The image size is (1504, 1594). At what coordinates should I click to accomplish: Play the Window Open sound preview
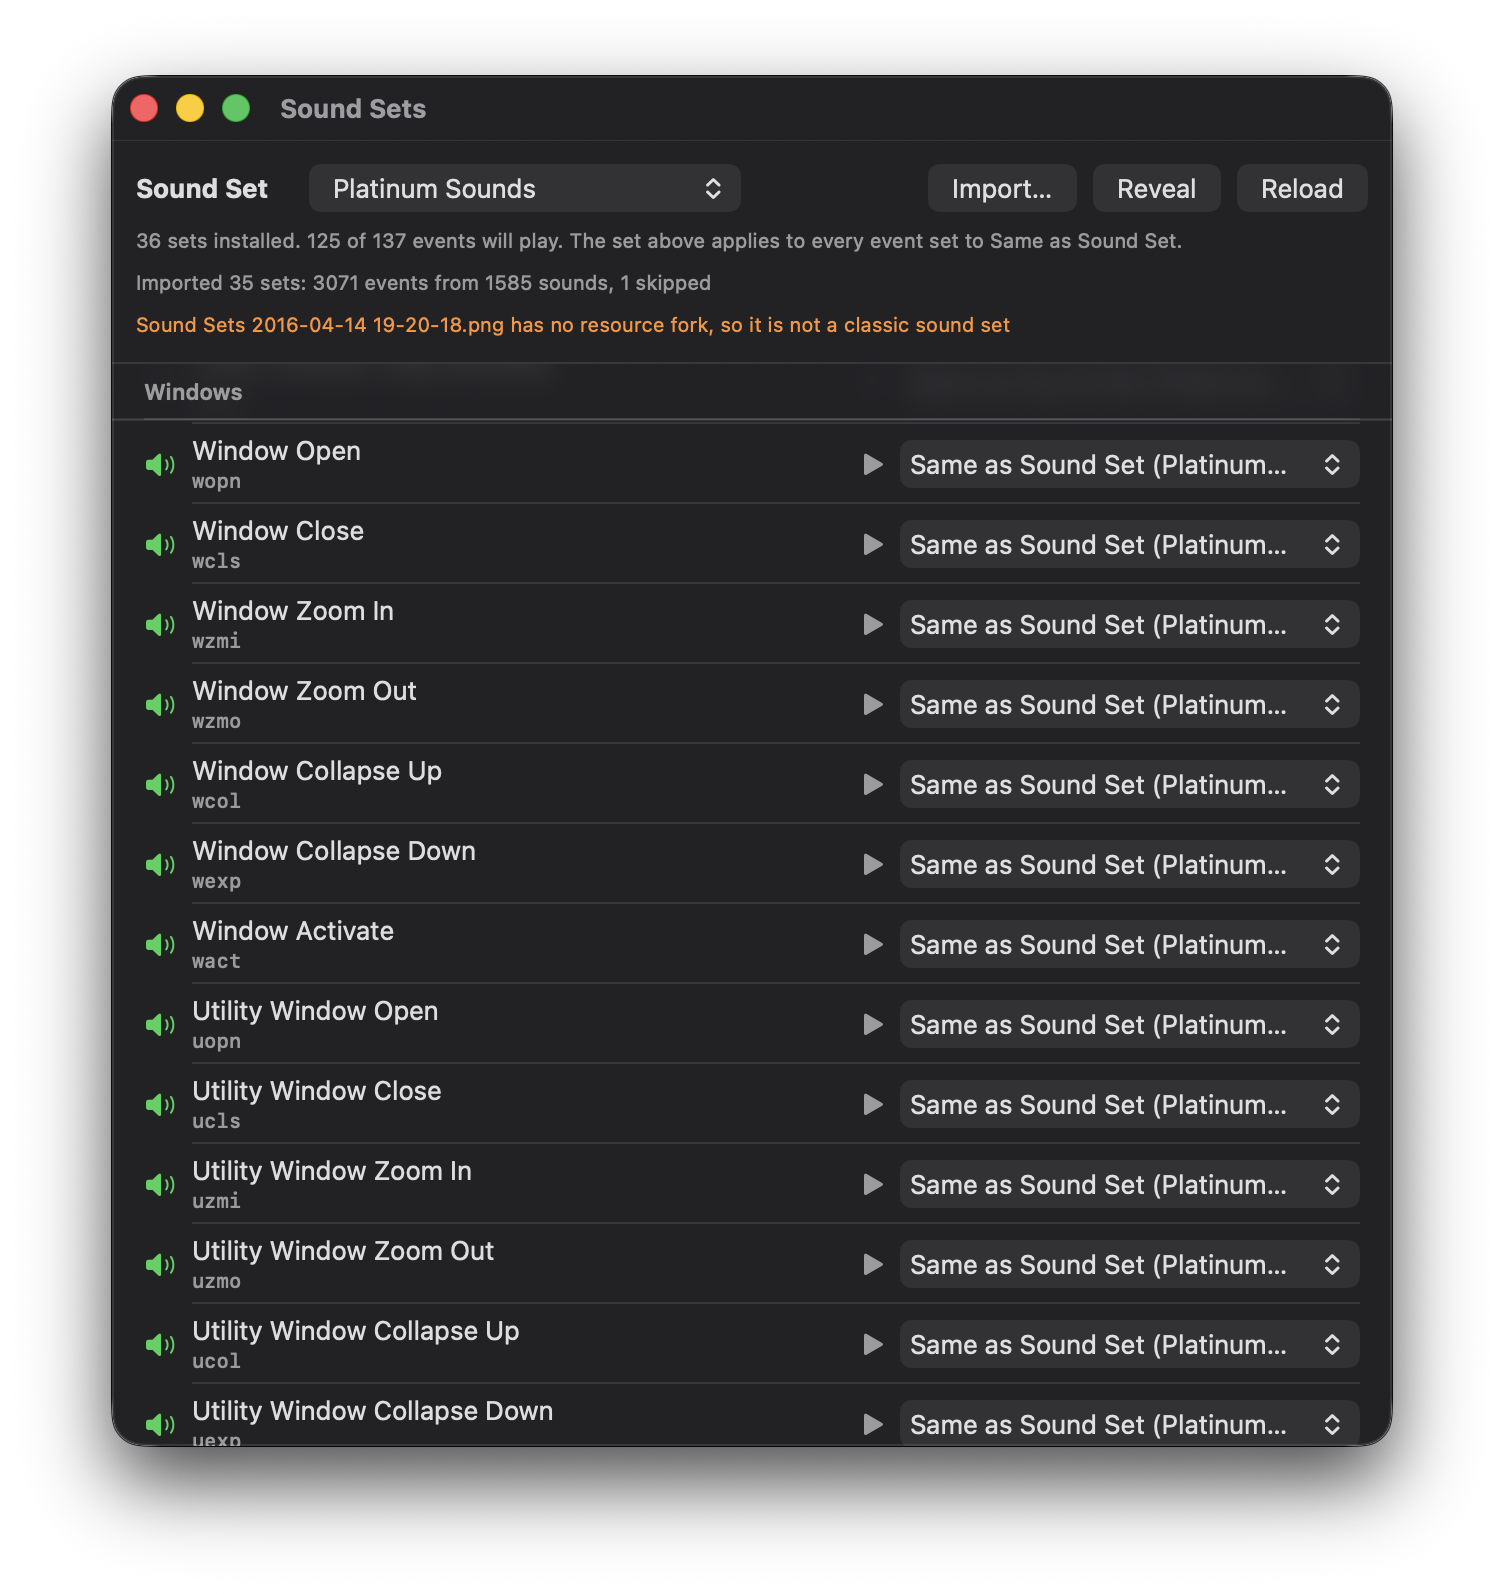(873, 465)
